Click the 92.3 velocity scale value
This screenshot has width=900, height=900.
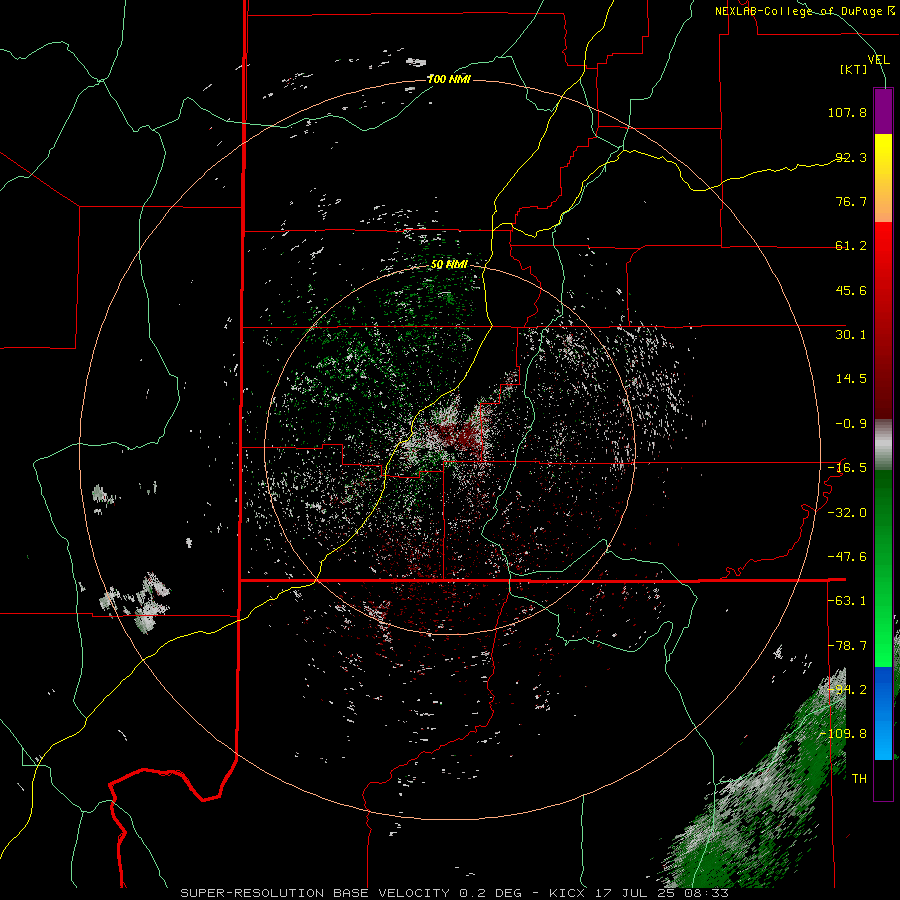tap(851, 157)
